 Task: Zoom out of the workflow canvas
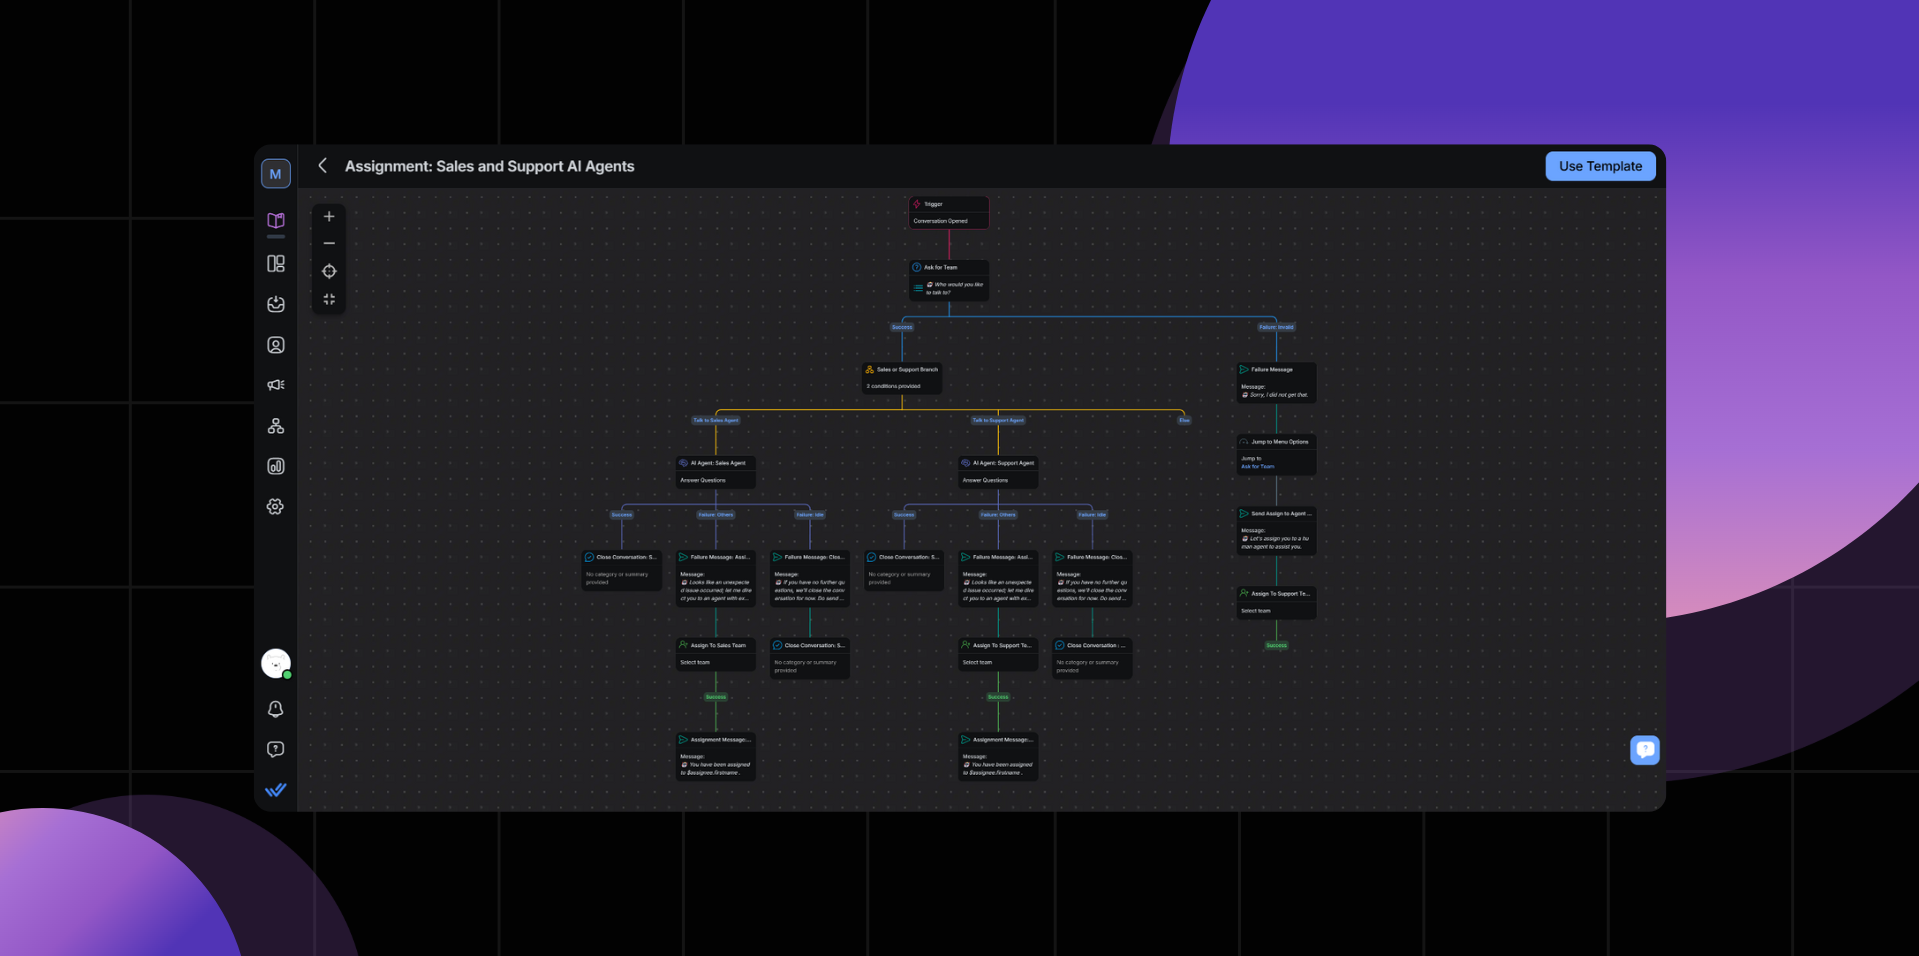click(329, 244)
